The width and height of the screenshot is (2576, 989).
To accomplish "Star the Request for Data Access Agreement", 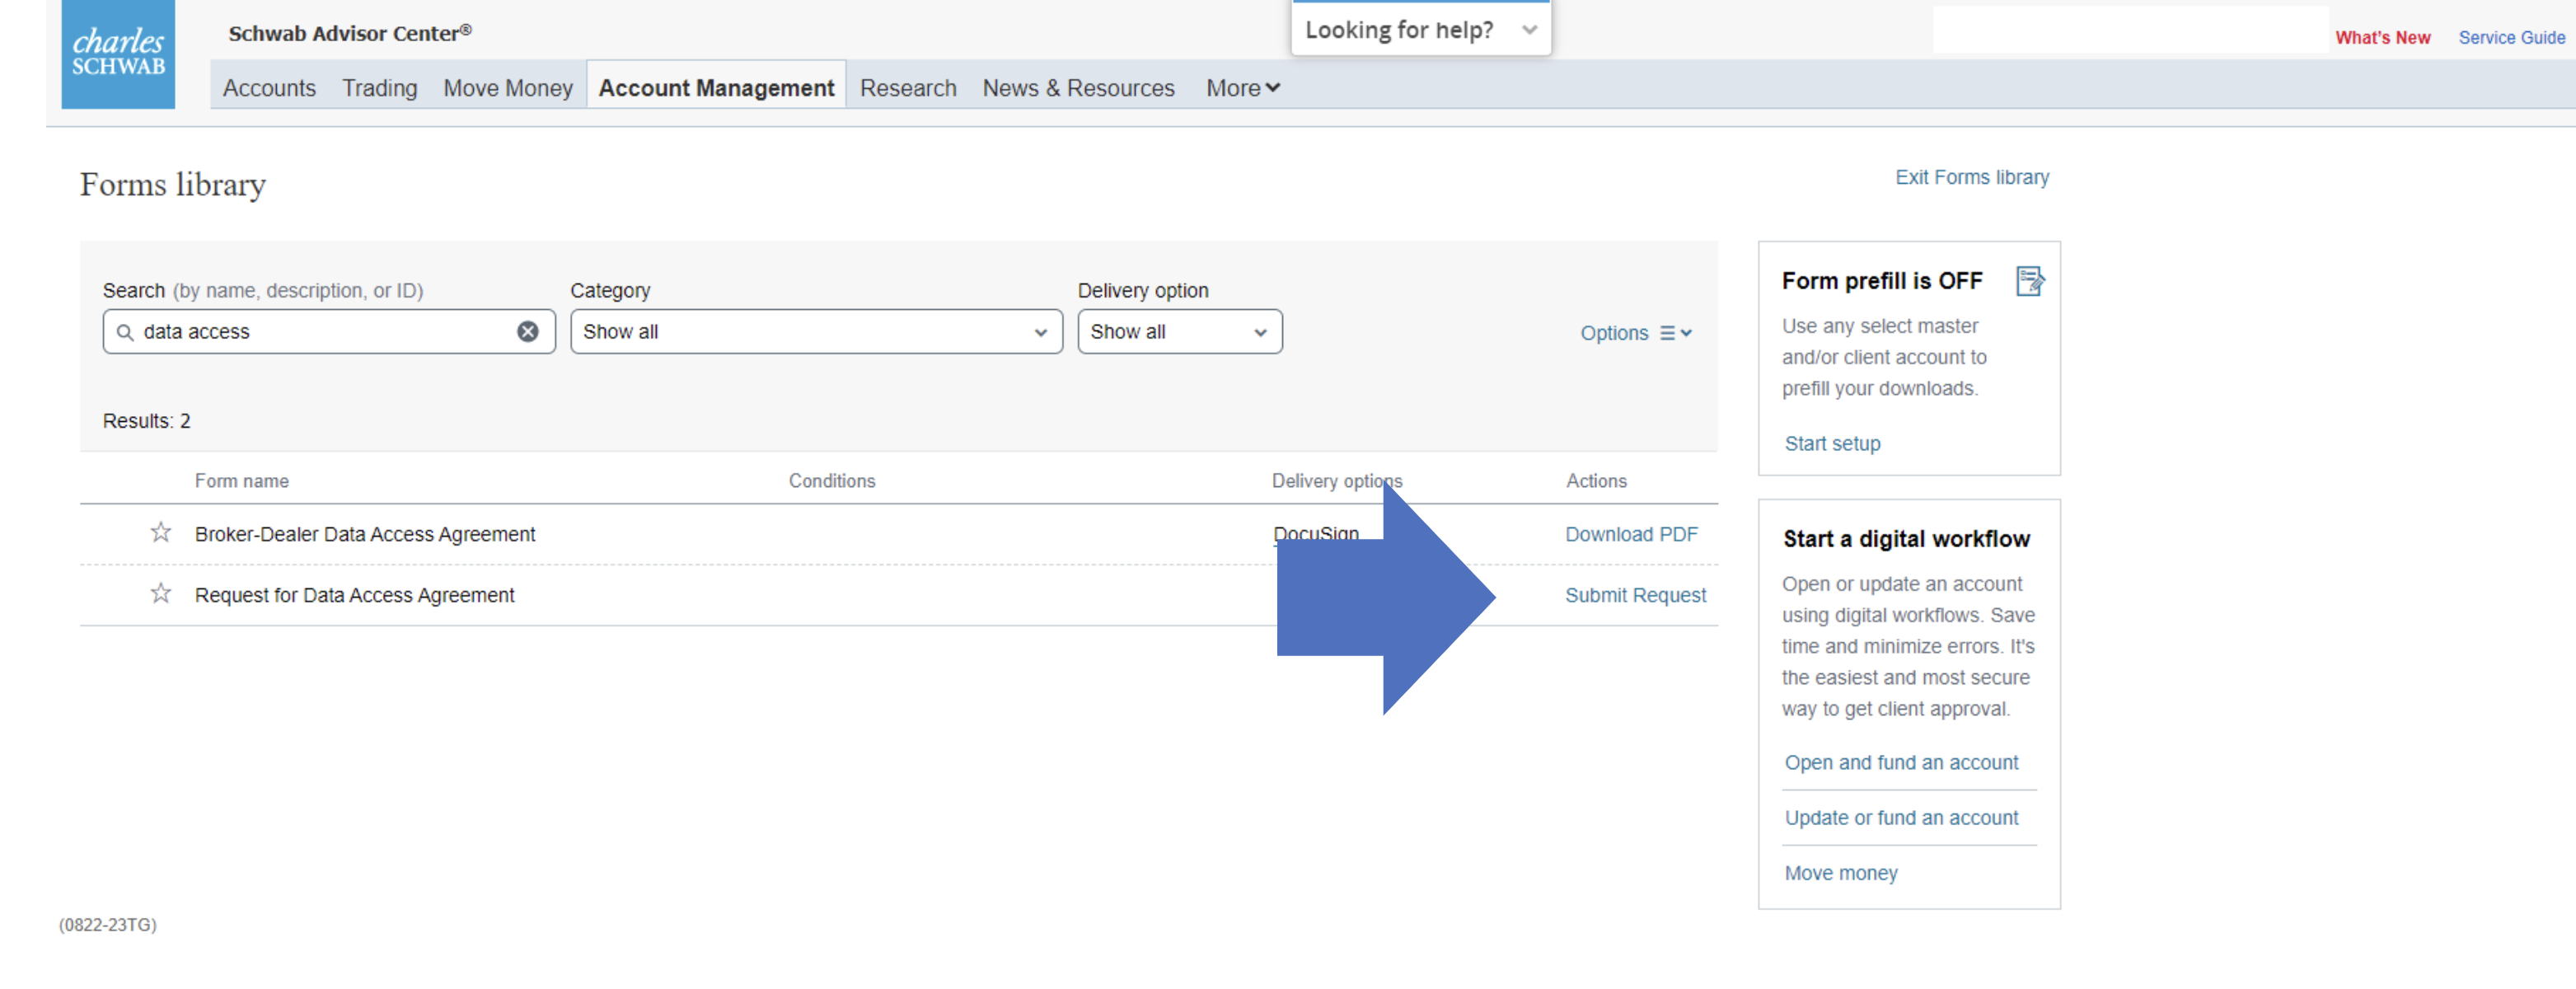I will click(161, 594).
